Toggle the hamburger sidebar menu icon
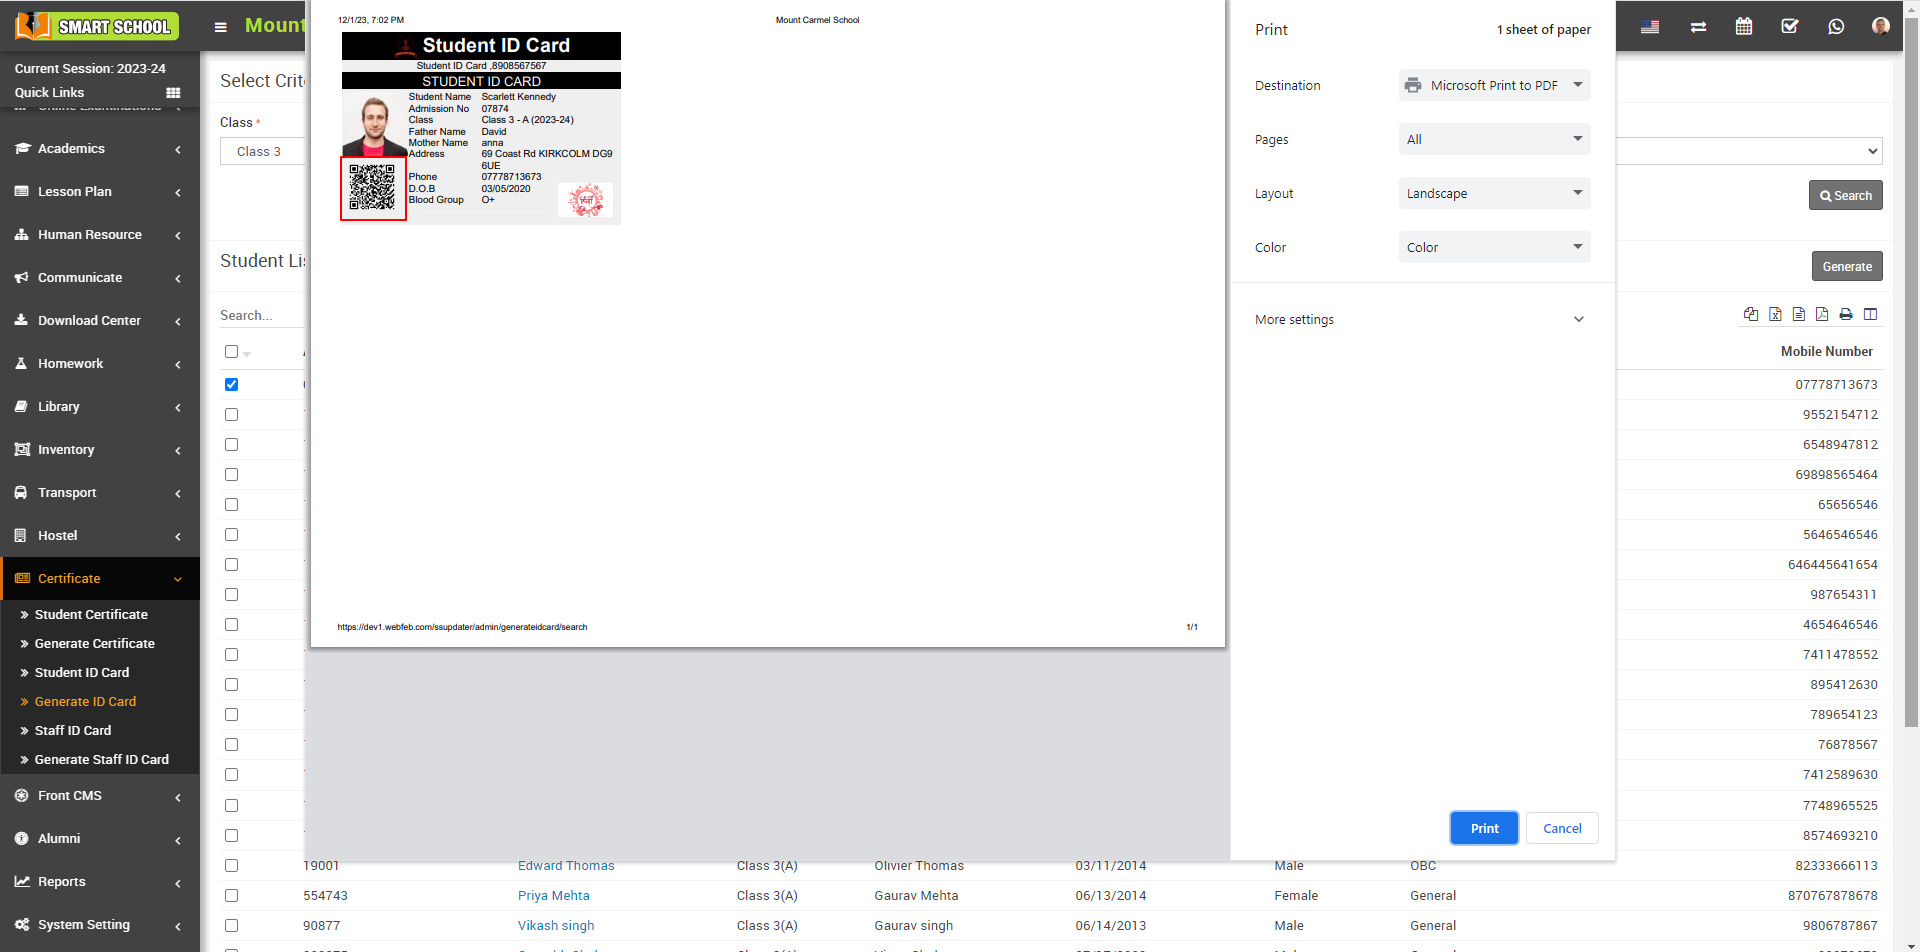Screen dimensions: 1920x952 (x=221, y=27)
